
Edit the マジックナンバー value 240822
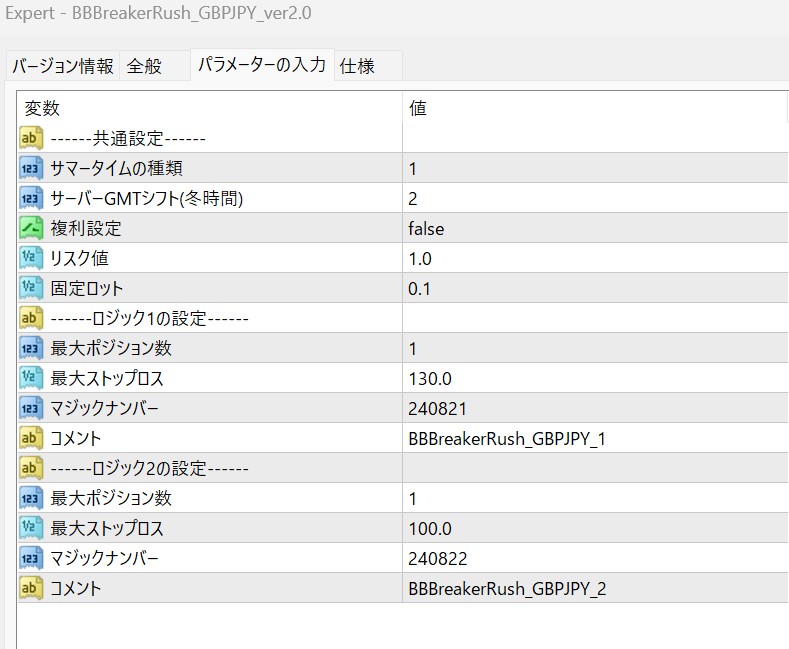click(x=595, y=558)
